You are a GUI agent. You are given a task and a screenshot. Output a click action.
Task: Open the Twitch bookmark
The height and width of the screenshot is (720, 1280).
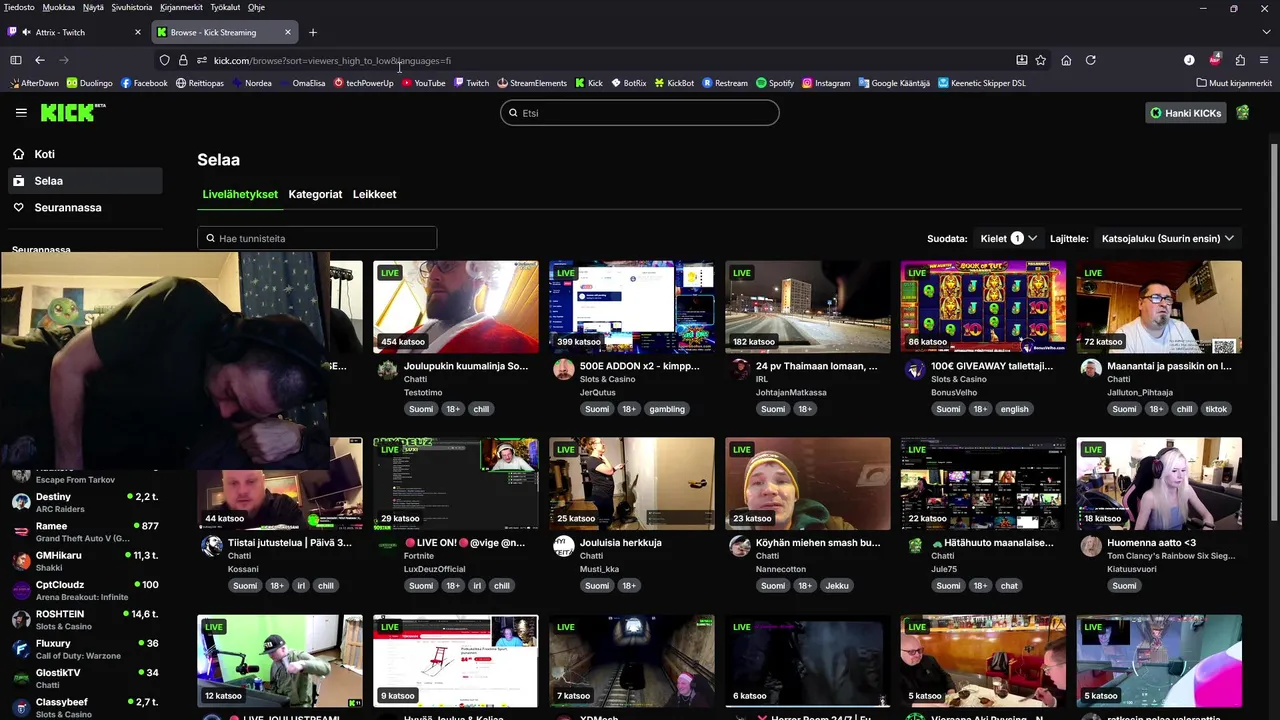point(471,83)
